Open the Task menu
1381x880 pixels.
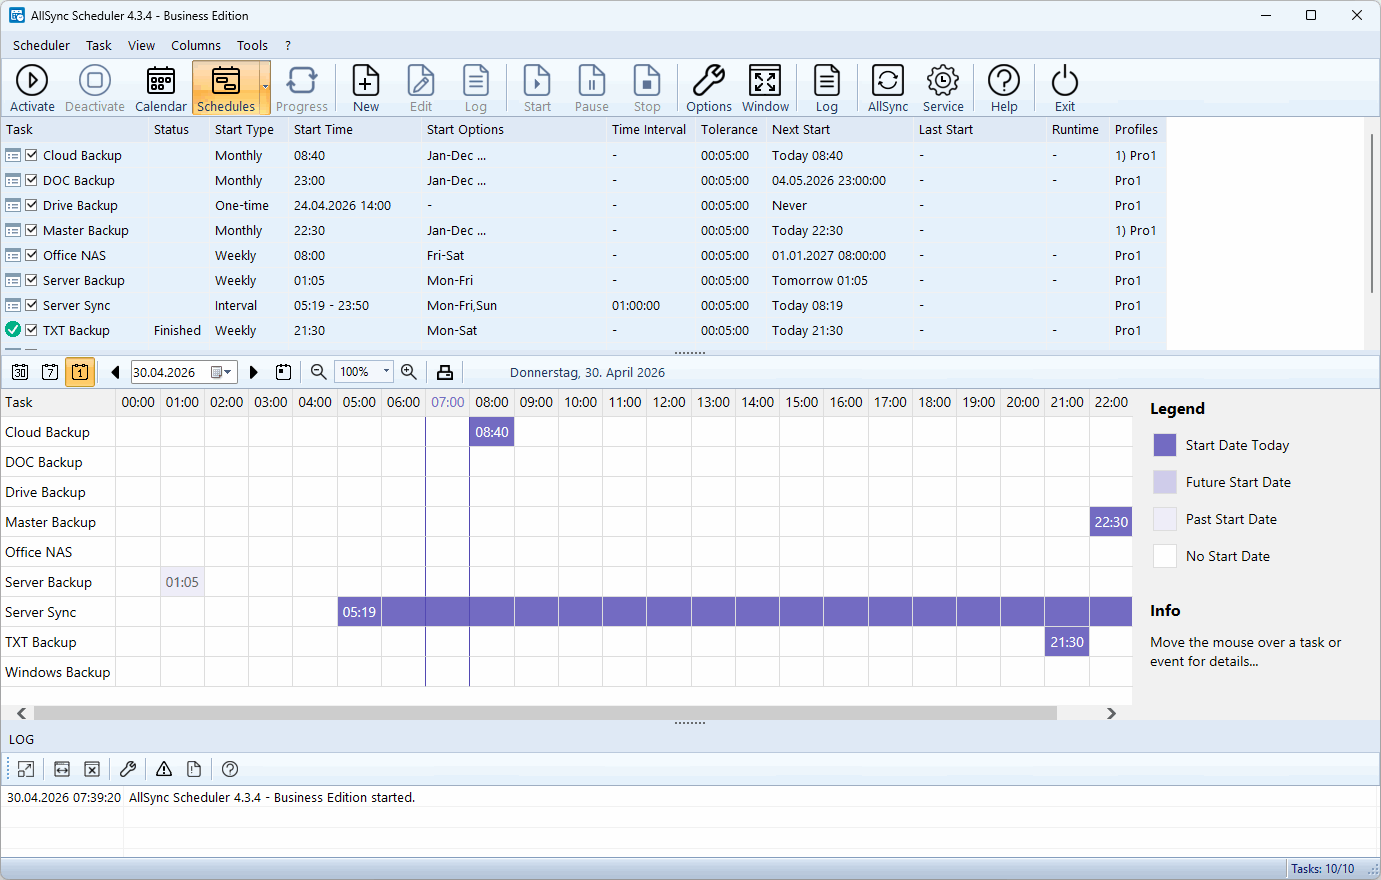(98, 45)
